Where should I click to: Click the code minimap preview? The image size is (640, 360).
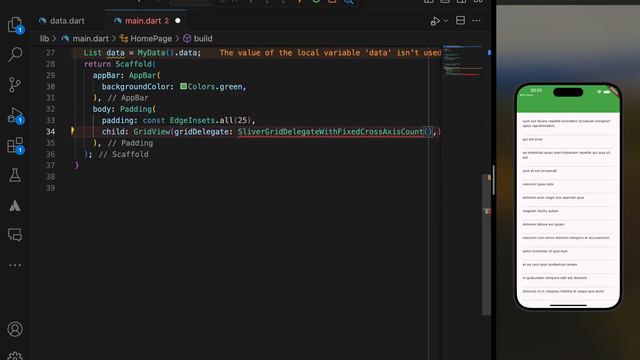(462, 61)
